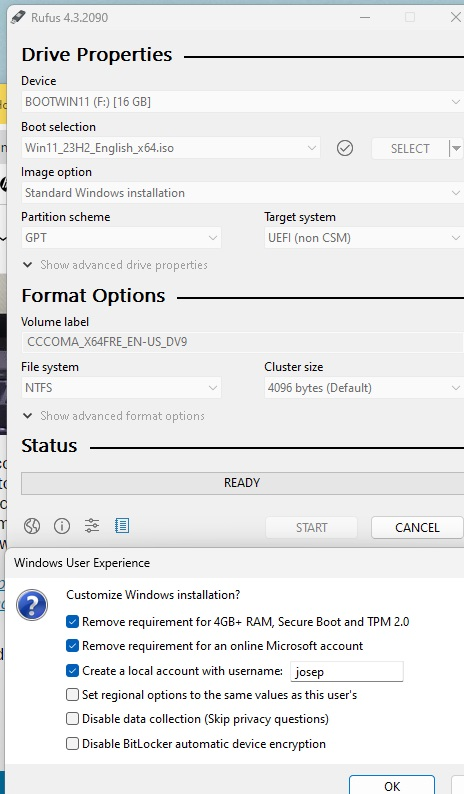
Task: Open the Partition scheme GPT dropdown
Action: 121,237
